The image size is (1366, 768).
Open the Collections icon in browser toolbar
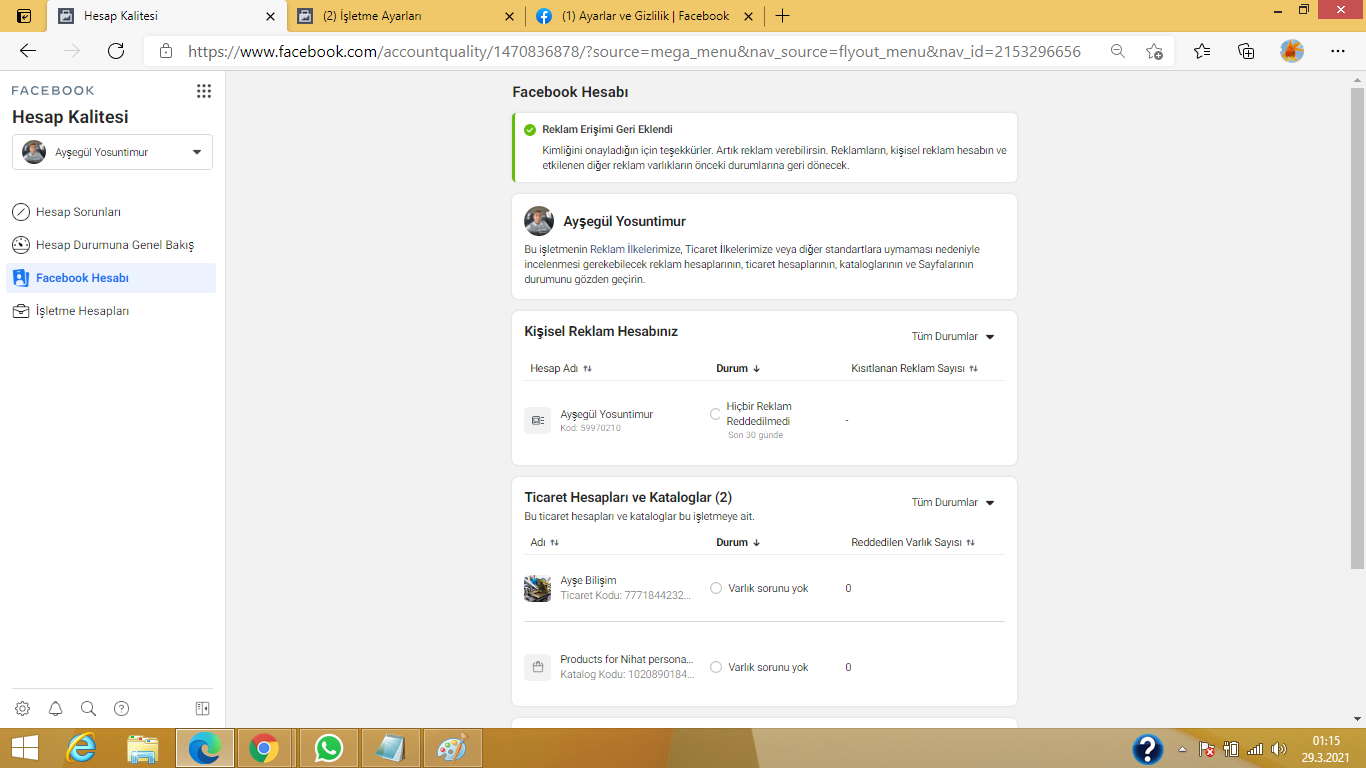pos(1246,51)
